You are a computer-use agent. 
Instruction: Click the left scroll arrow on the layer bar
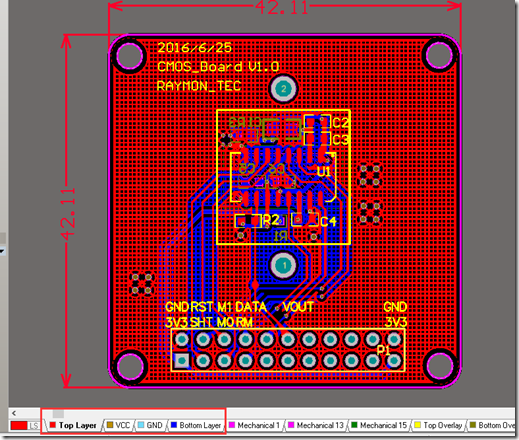point(14,413)
